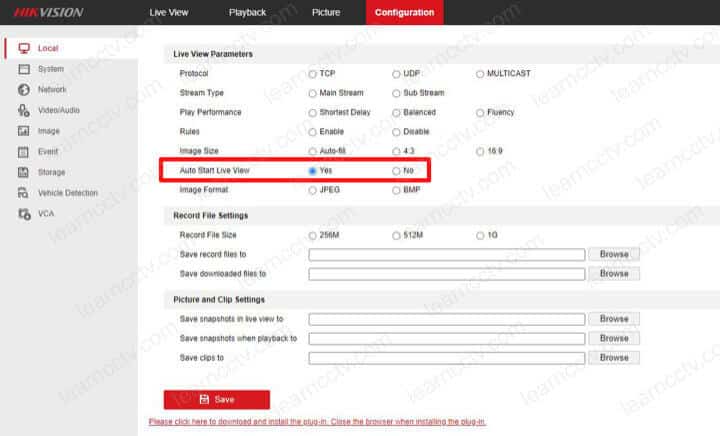Image resolution: width=720 pixels, height=436 pixels.
Task: Click the Storage disk icon
Action: pos(24,172)
